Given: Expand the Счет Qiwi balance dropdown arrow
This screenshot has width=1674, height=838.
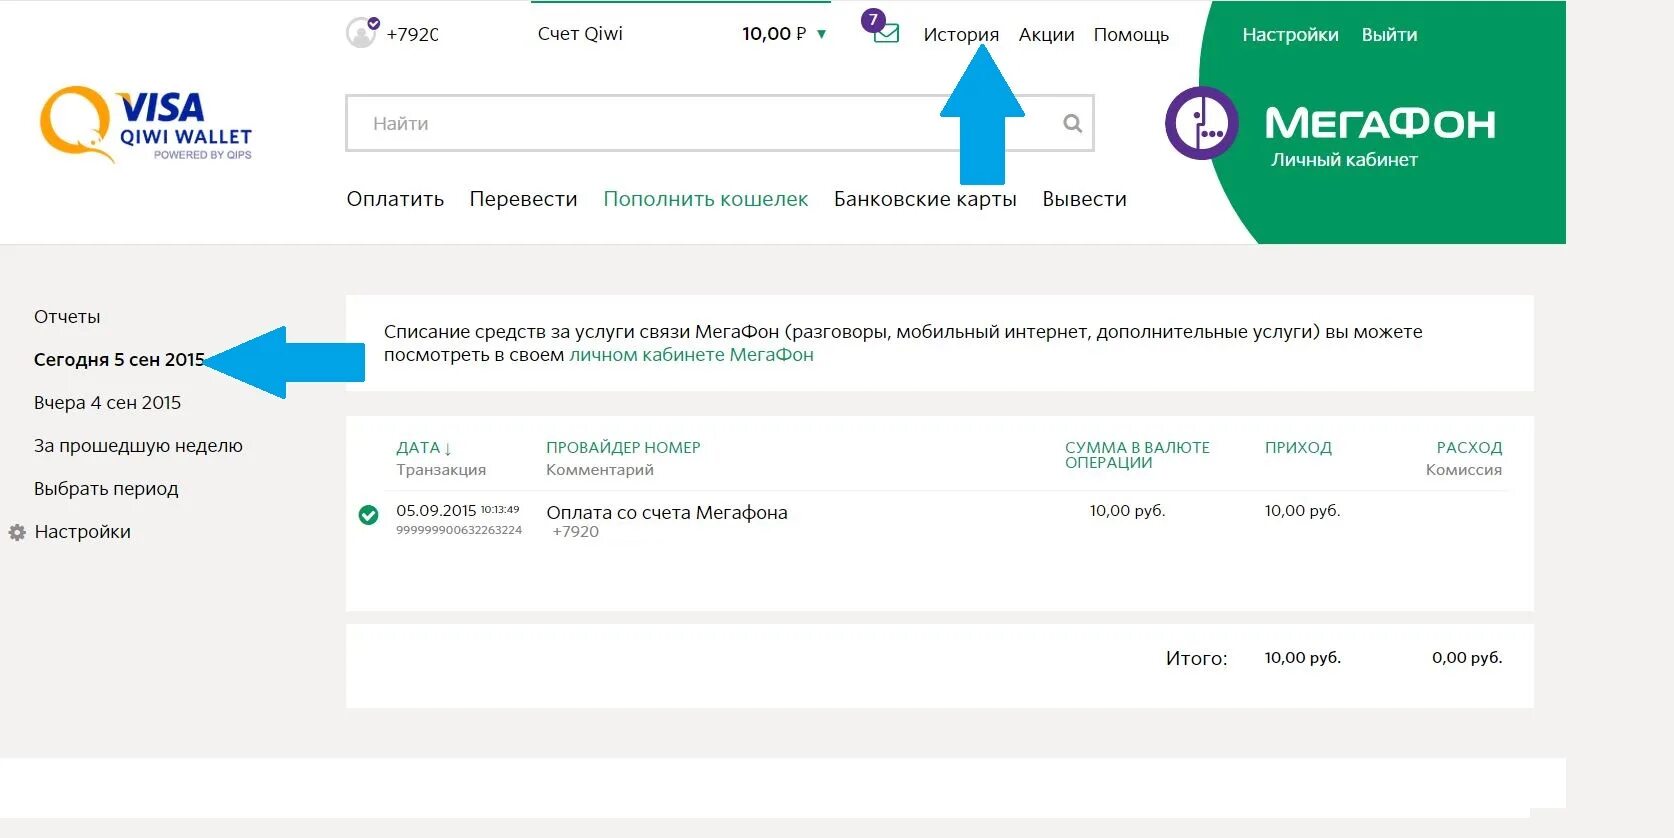Looking at the screenshot, I should coord(822,34).
